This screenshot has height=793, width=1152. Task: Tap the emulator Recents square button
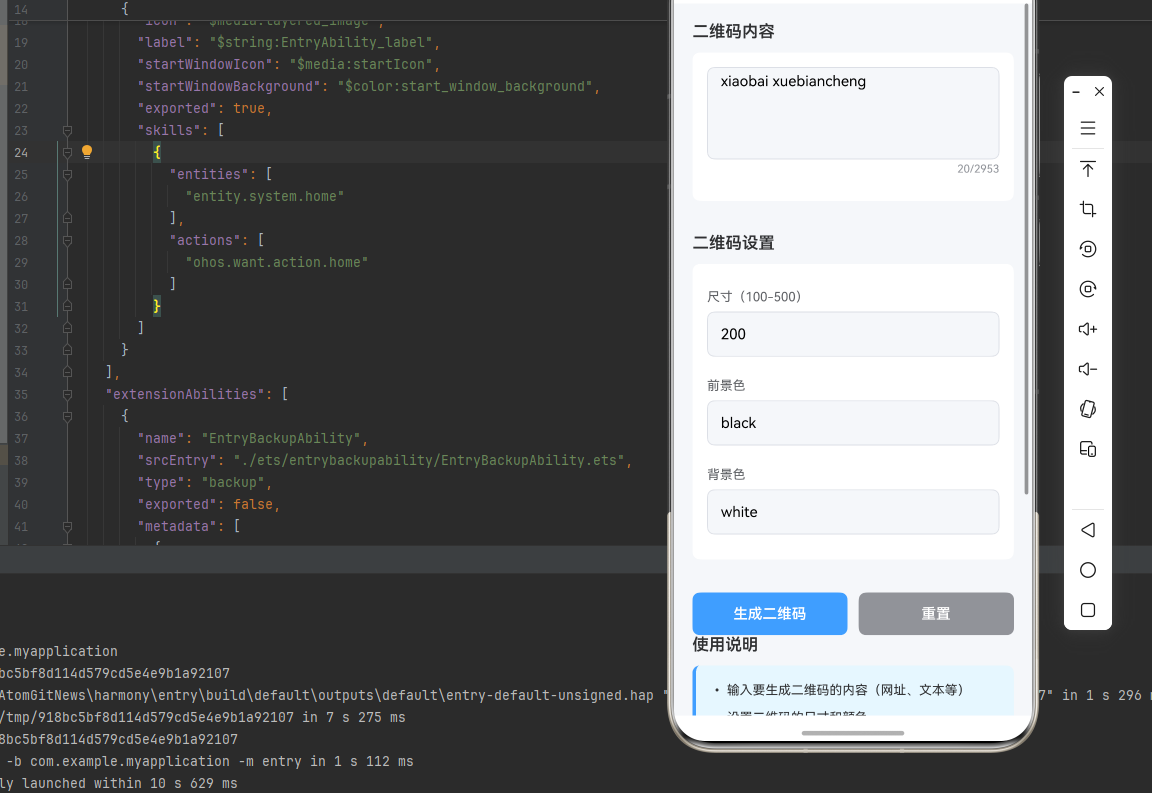(1087, 610)
